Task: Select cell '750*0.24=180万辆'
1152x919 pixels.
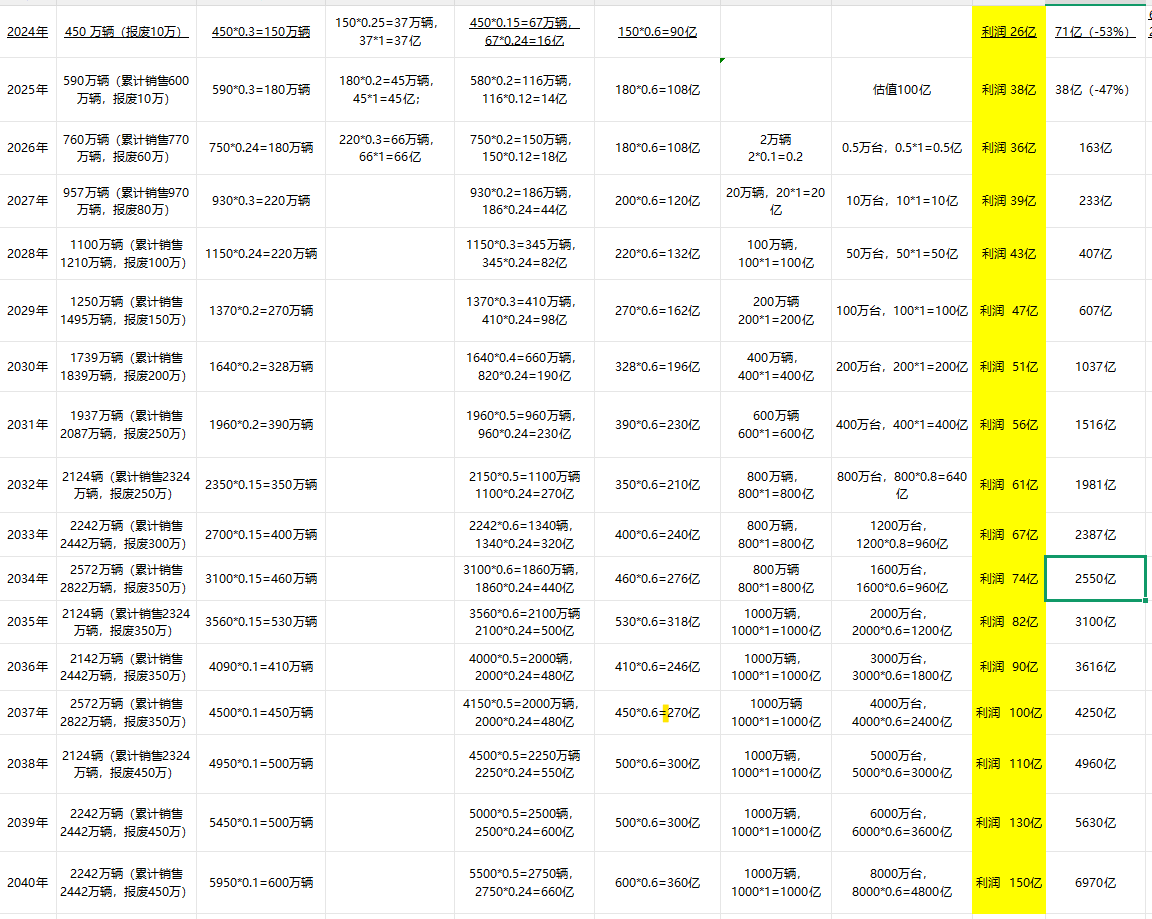Action: tap(261, 148)
